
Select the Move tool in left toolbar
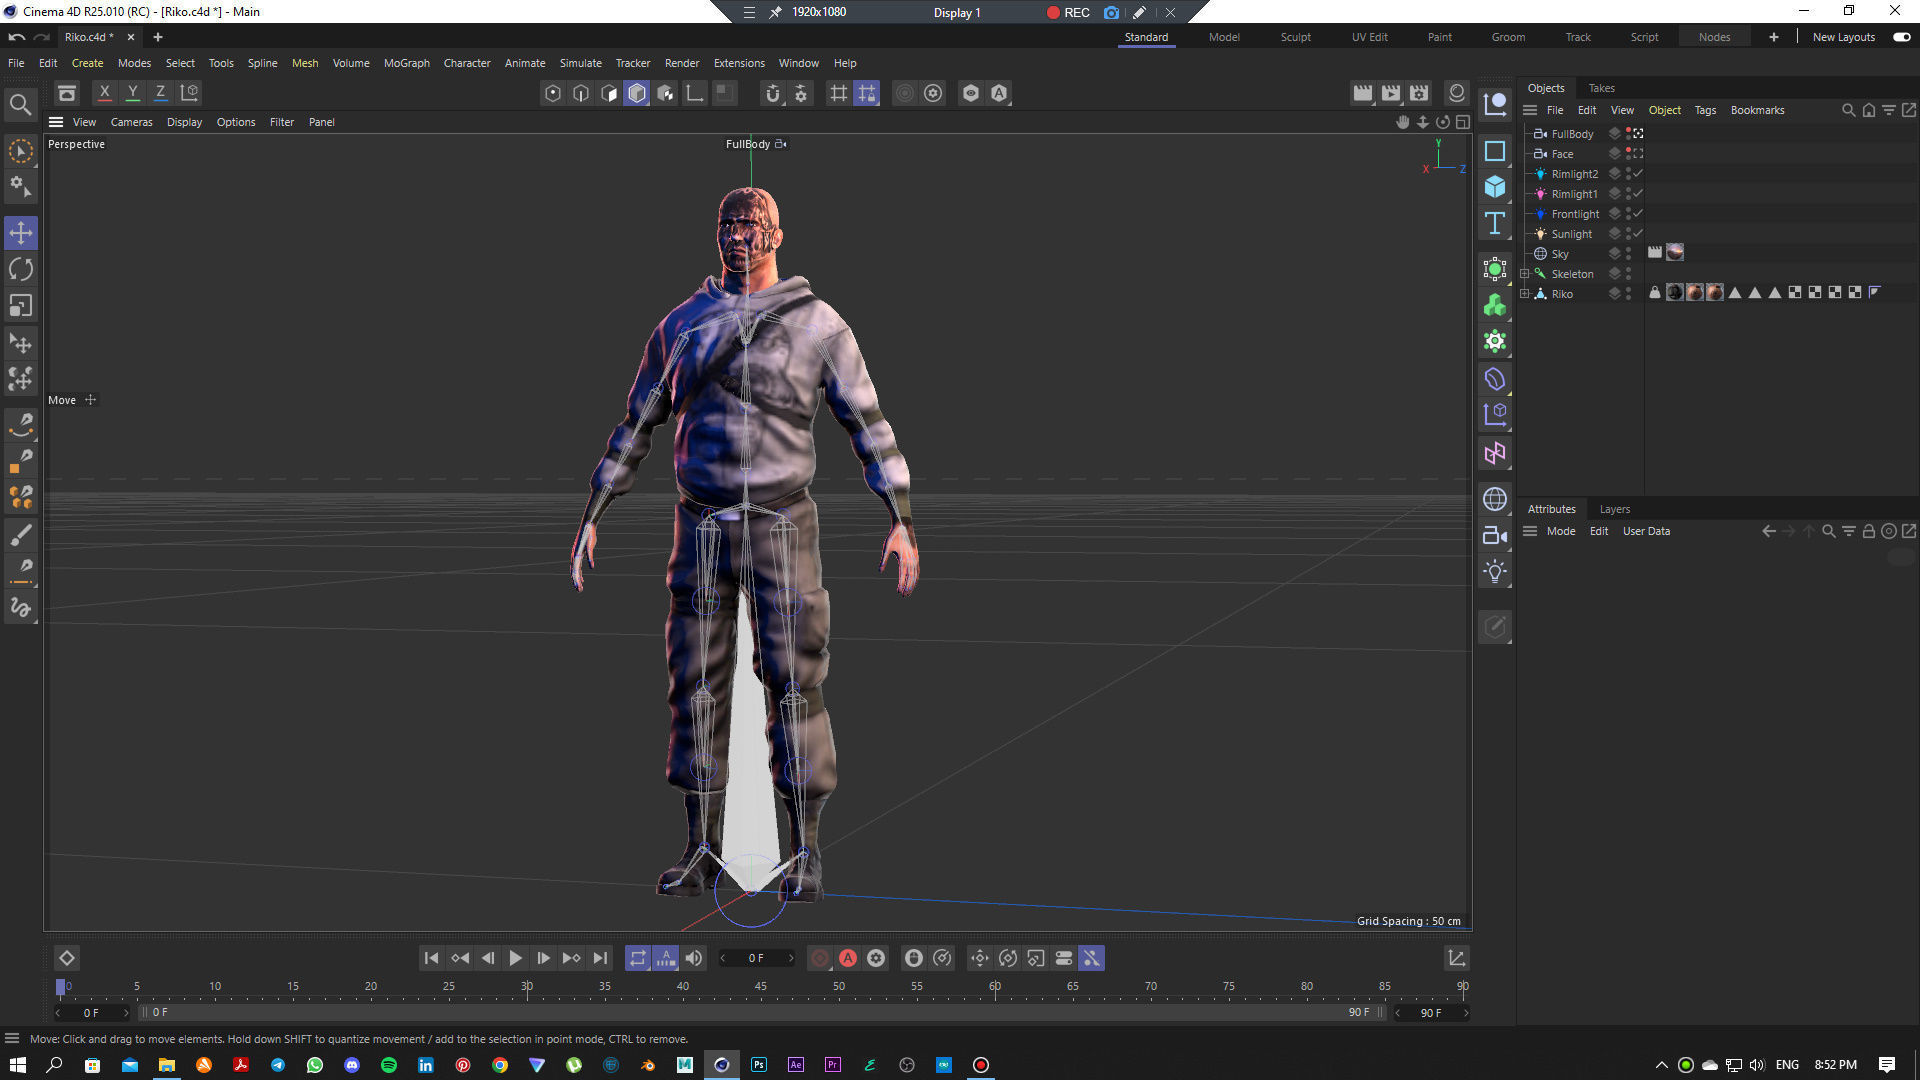[21, 233]
